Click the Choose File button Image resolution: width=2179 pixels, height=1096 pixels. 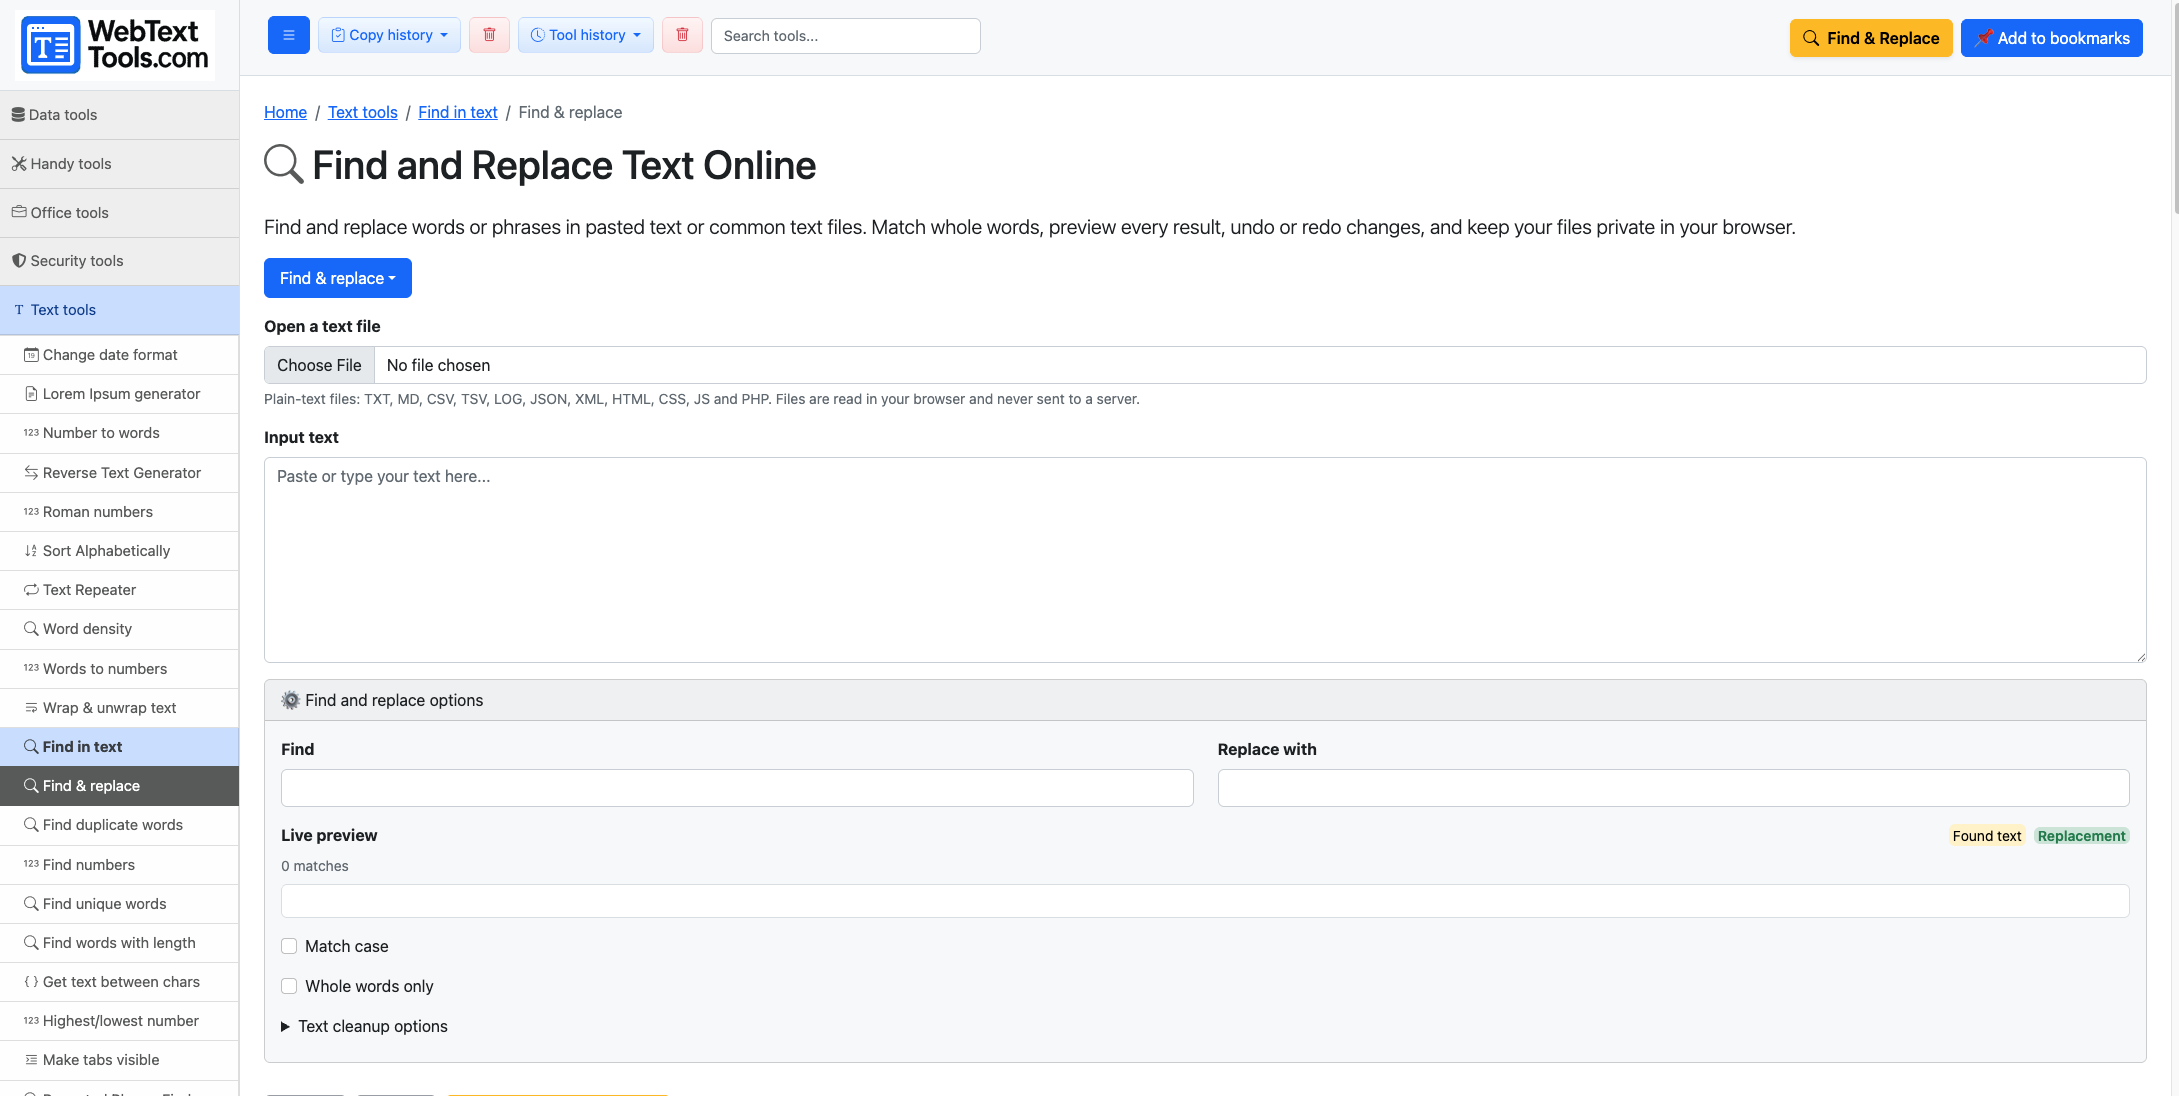pyautogui.click(x=319, y=365)
